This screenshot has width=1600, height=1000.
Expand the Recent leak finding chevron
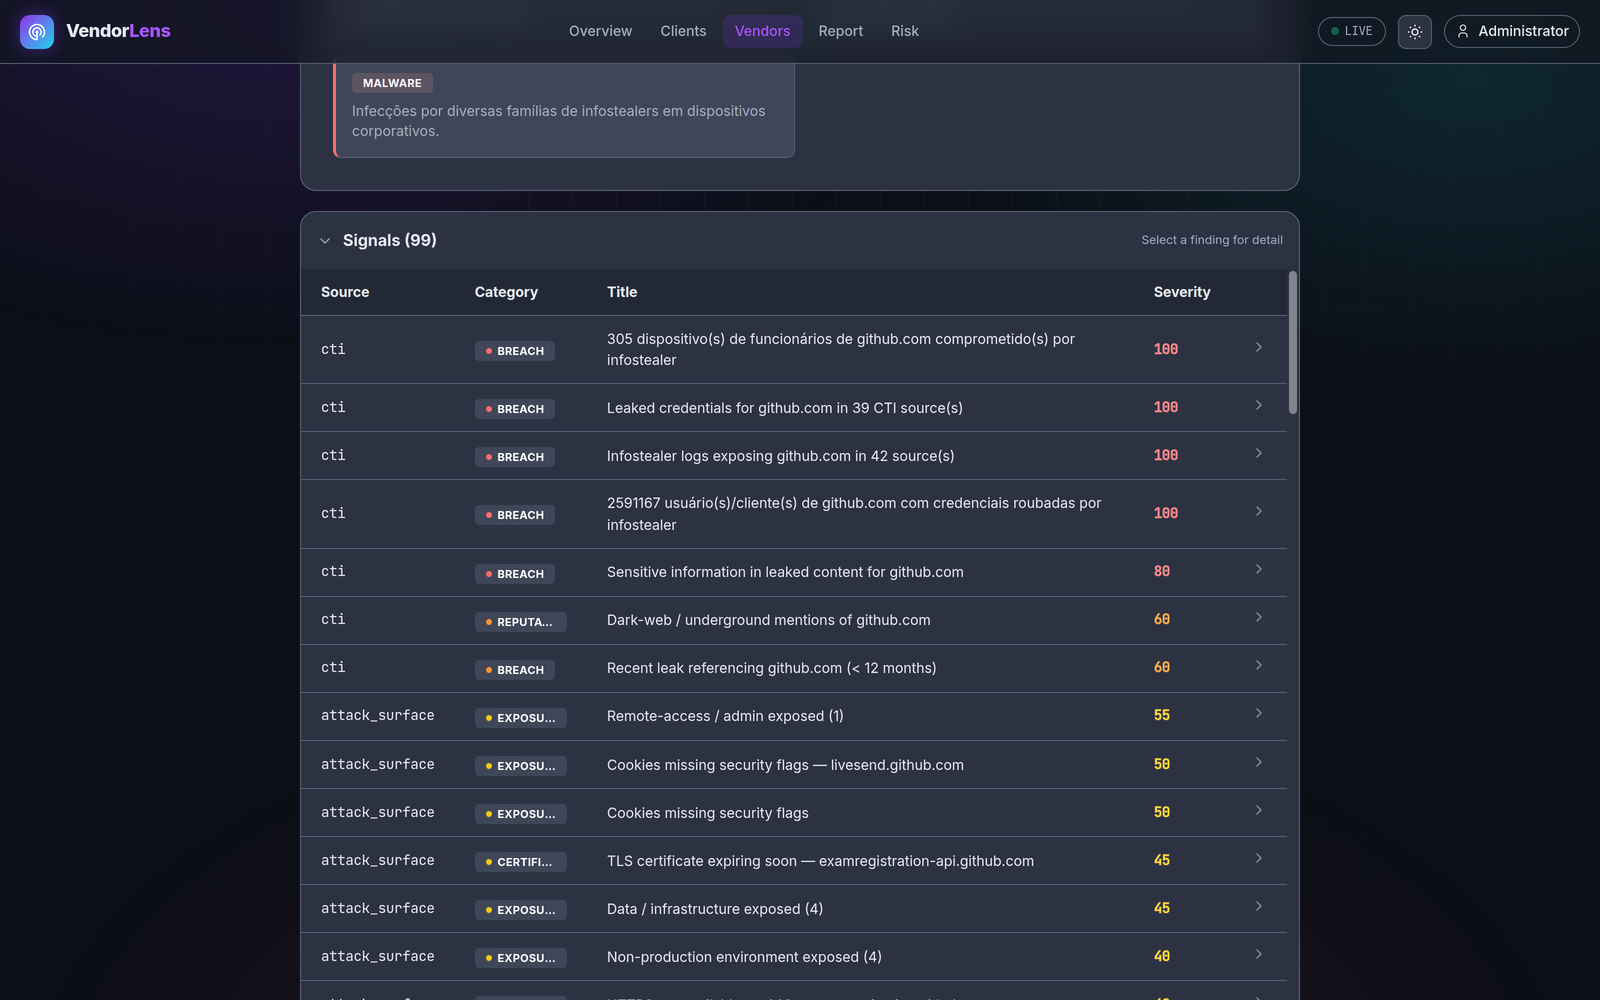[1259, 665]
